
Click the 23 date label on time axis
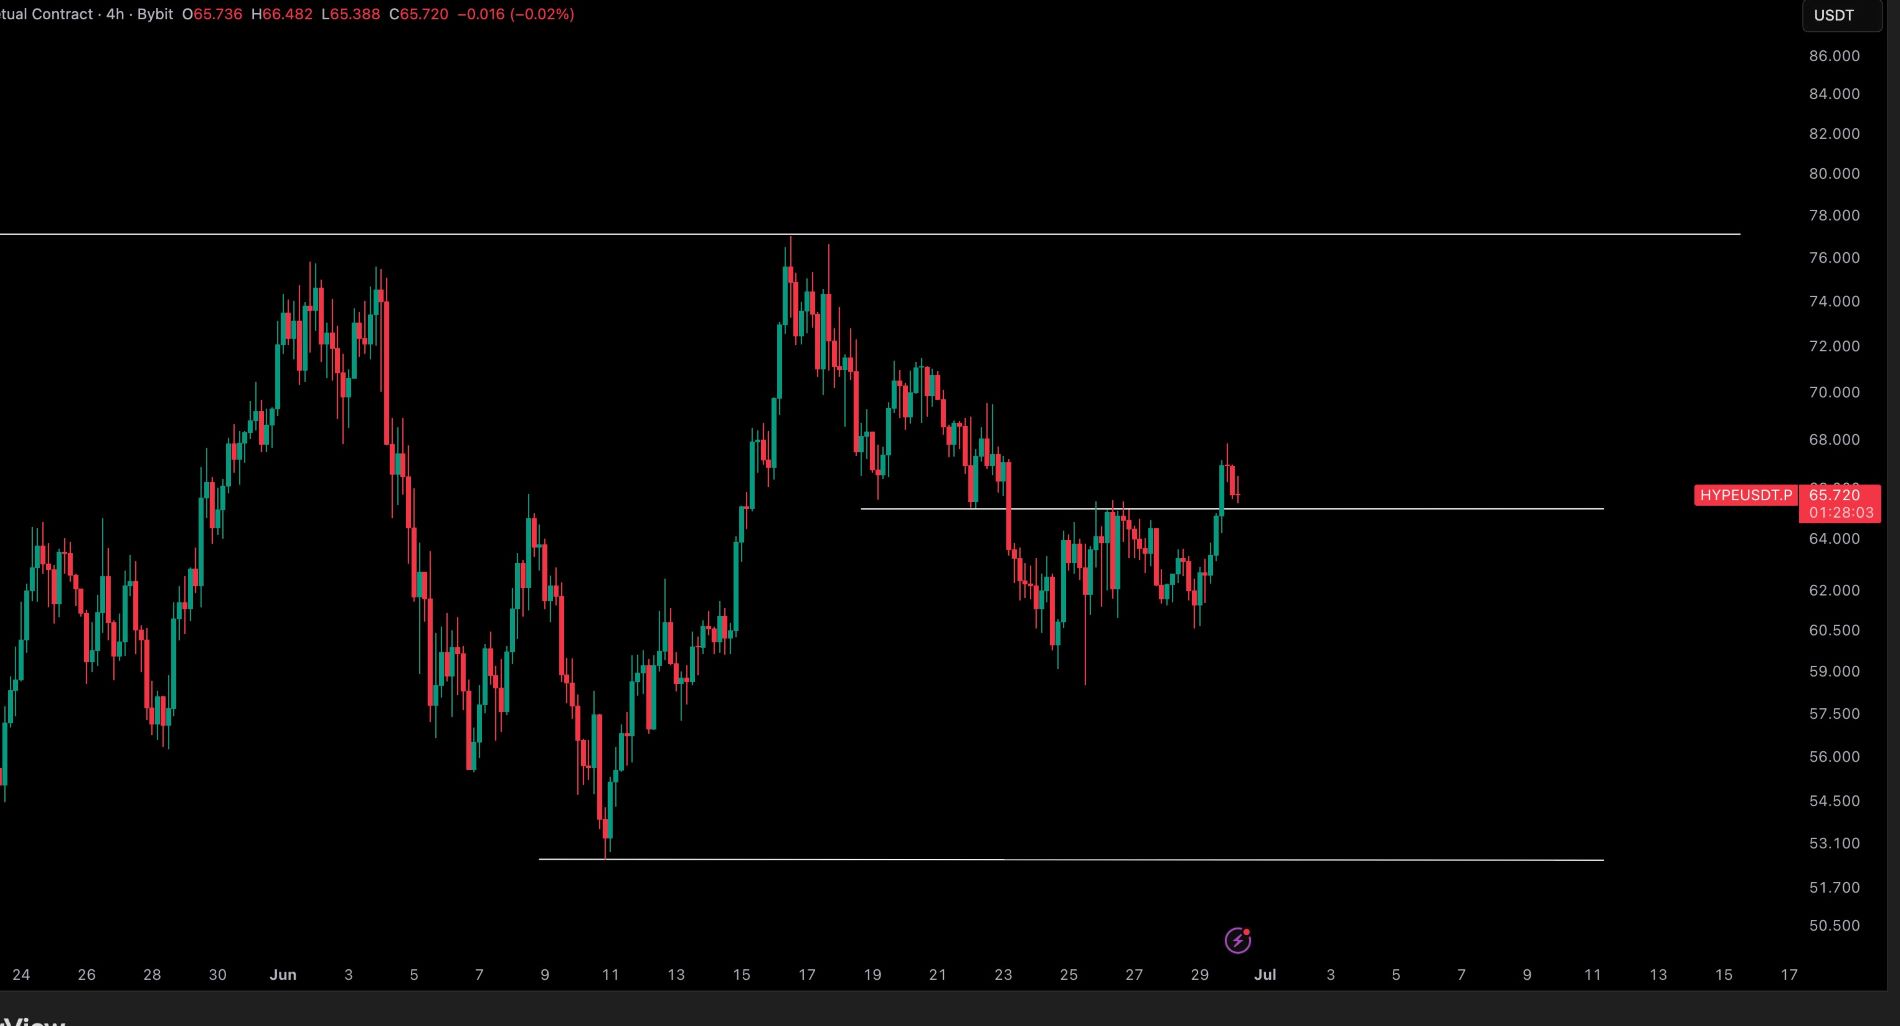coord(1003,975)
